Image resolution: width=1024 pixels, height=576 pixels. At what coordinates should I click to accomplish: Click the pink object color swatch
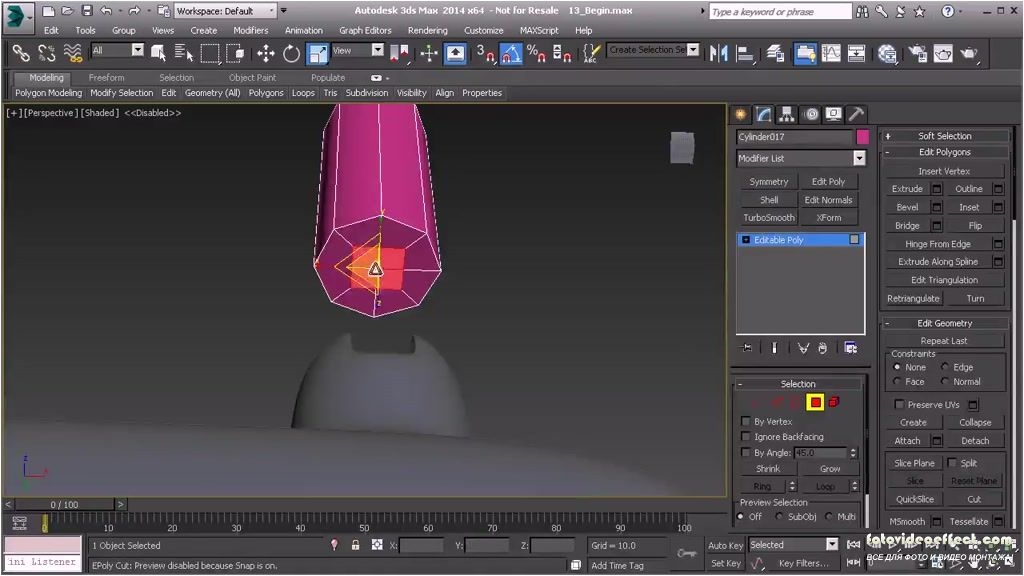(x=863, y=136)
